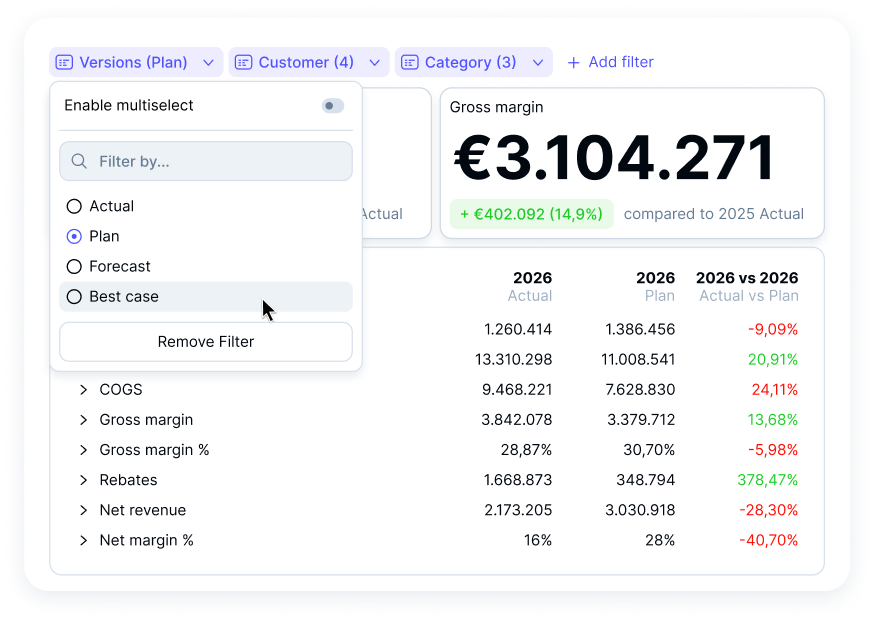This screenshot has height=622, width=875.
Task: Expand the Net revenue row
Action: [84, 510]
